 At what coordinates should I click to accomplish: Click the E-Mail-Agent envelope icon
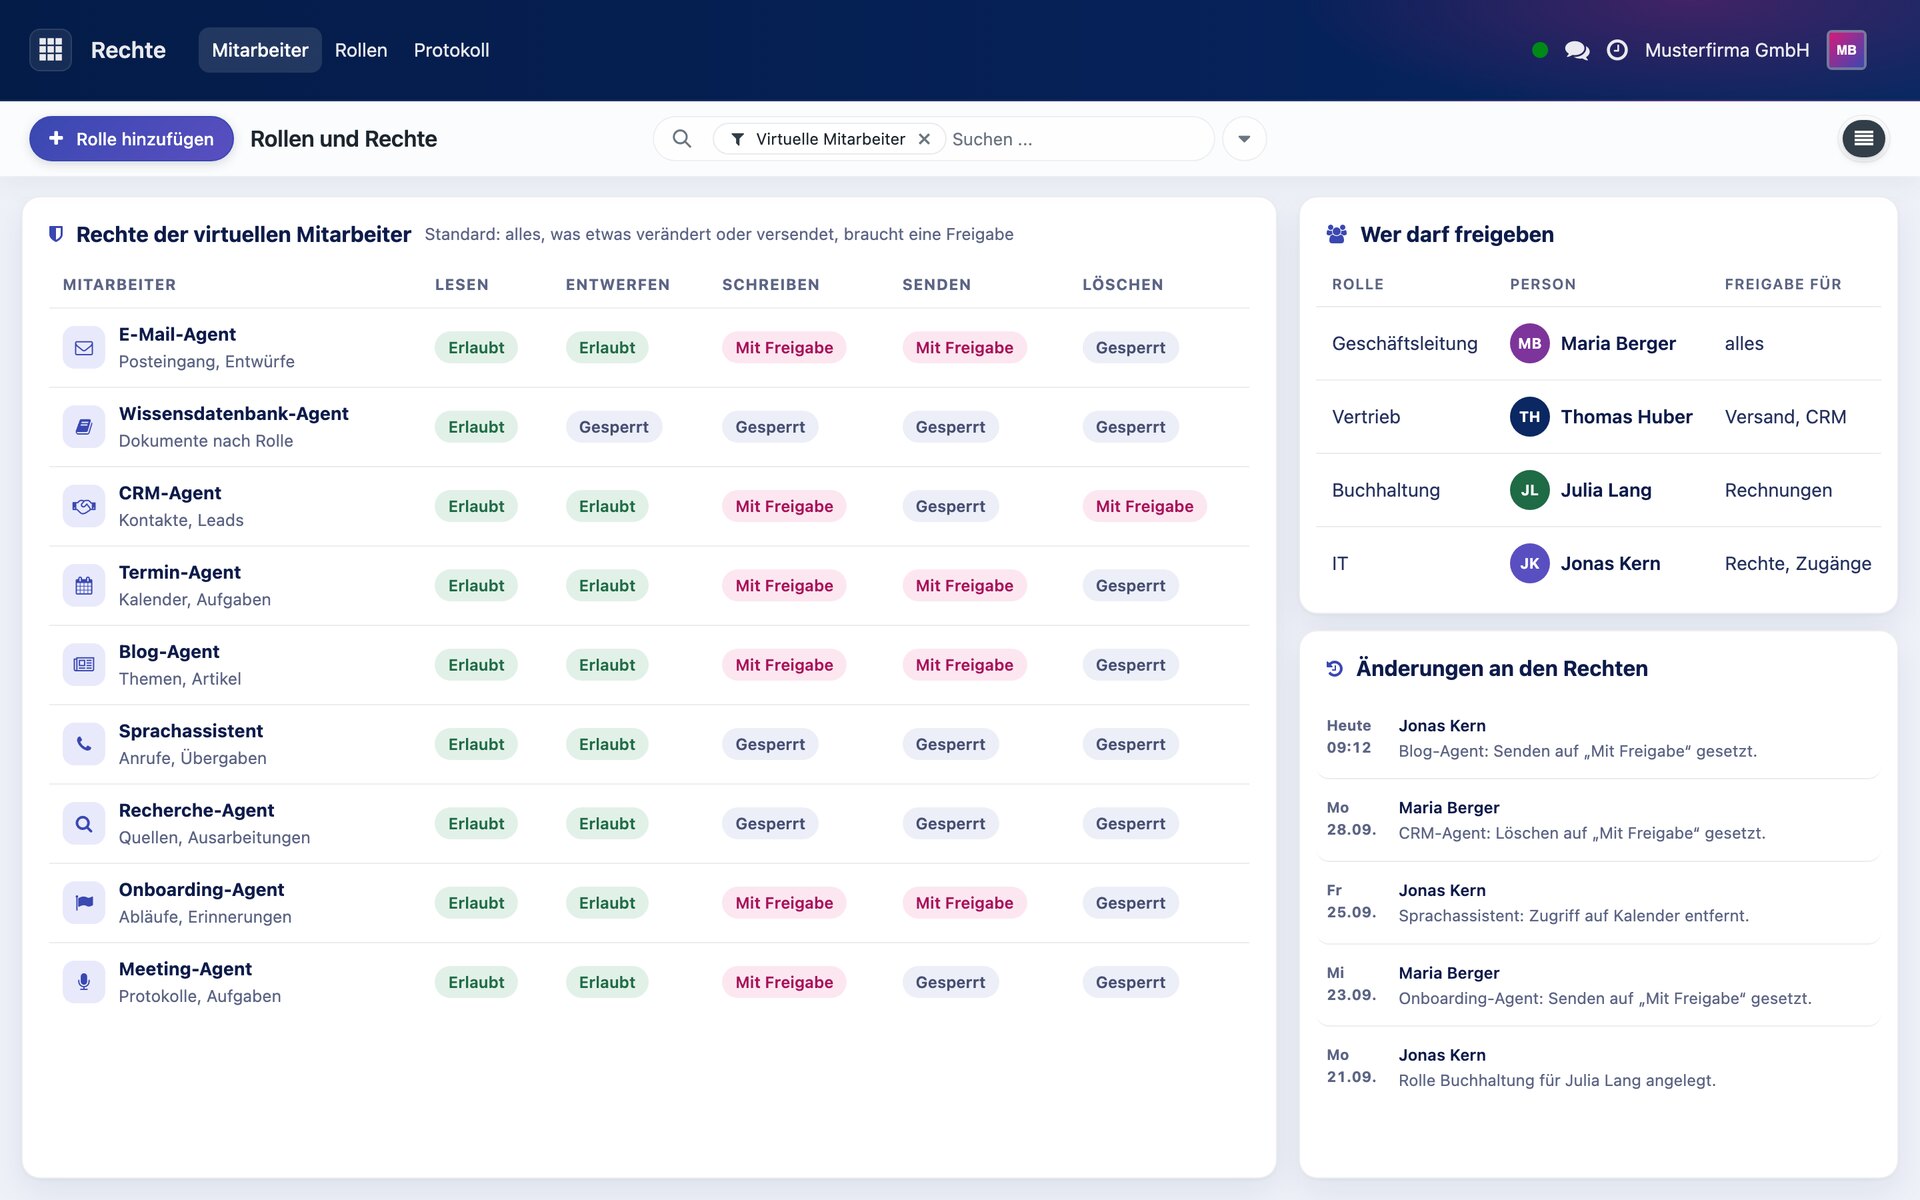click(84, 348)
